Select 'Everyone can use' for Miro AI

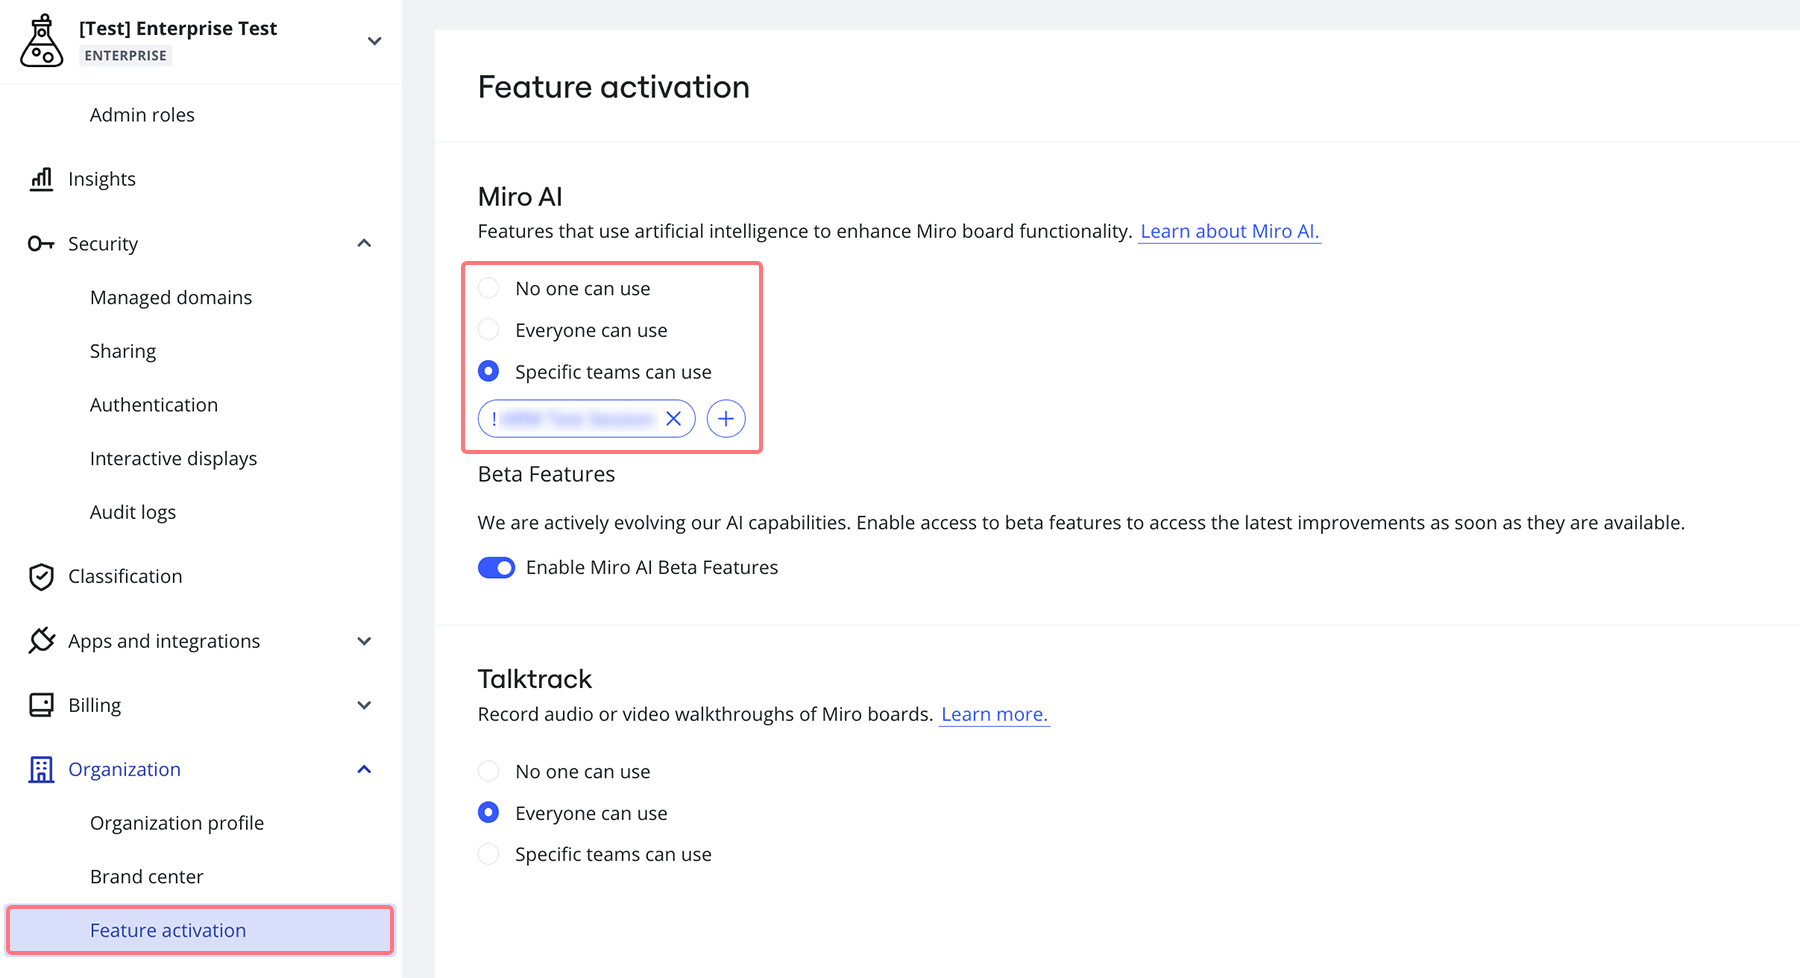(488, 329)
